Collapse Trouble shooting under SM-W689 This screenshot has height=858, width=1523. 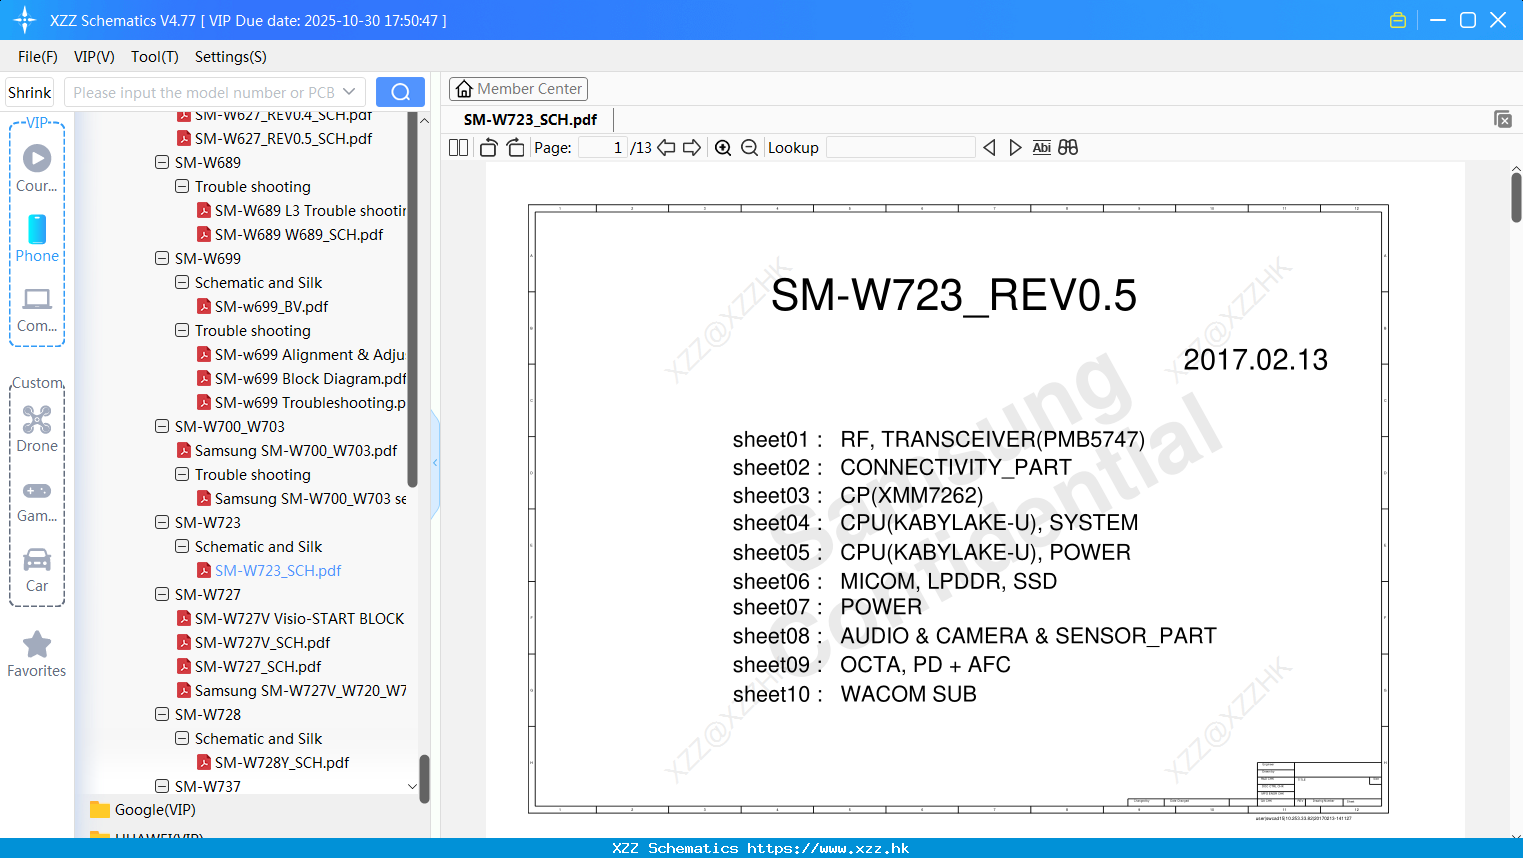tap(182, 186)
